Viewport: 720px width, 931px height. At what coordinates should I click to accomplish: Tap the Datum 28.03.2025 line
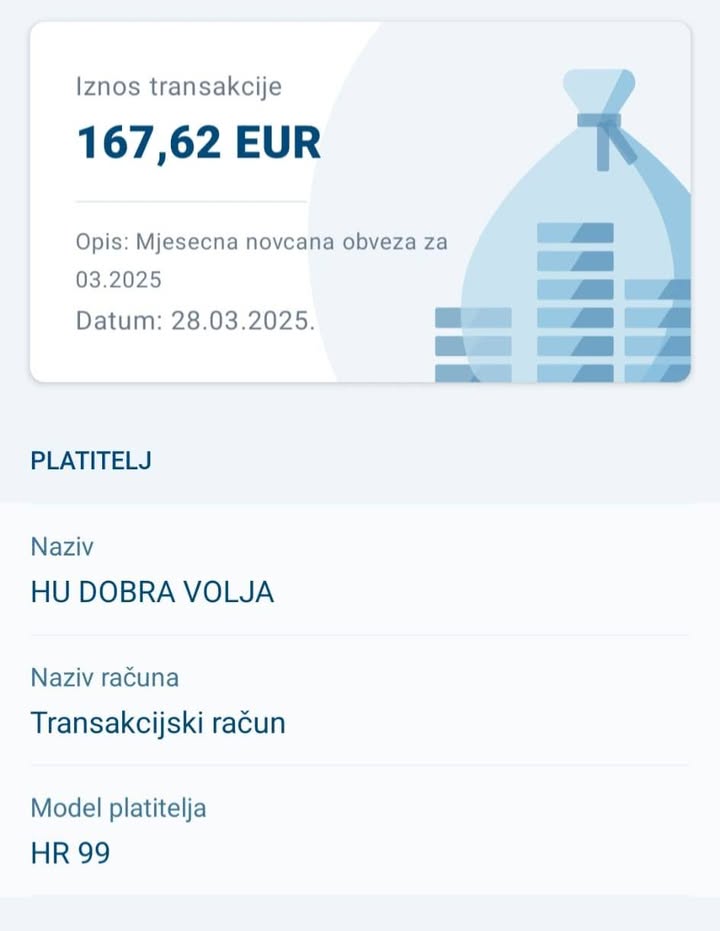pos(195,321)
